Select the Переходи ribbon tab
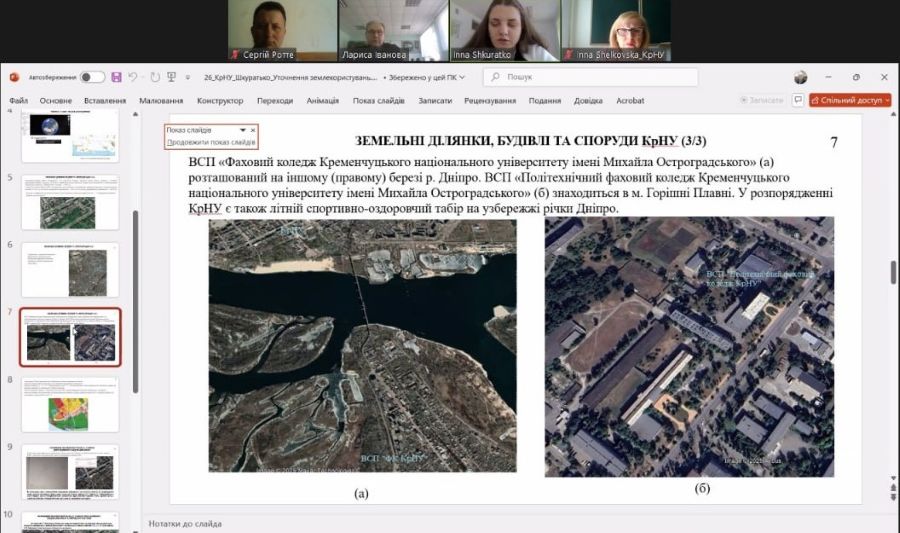This screenshot has width=900, height=533. coord(275,100)
